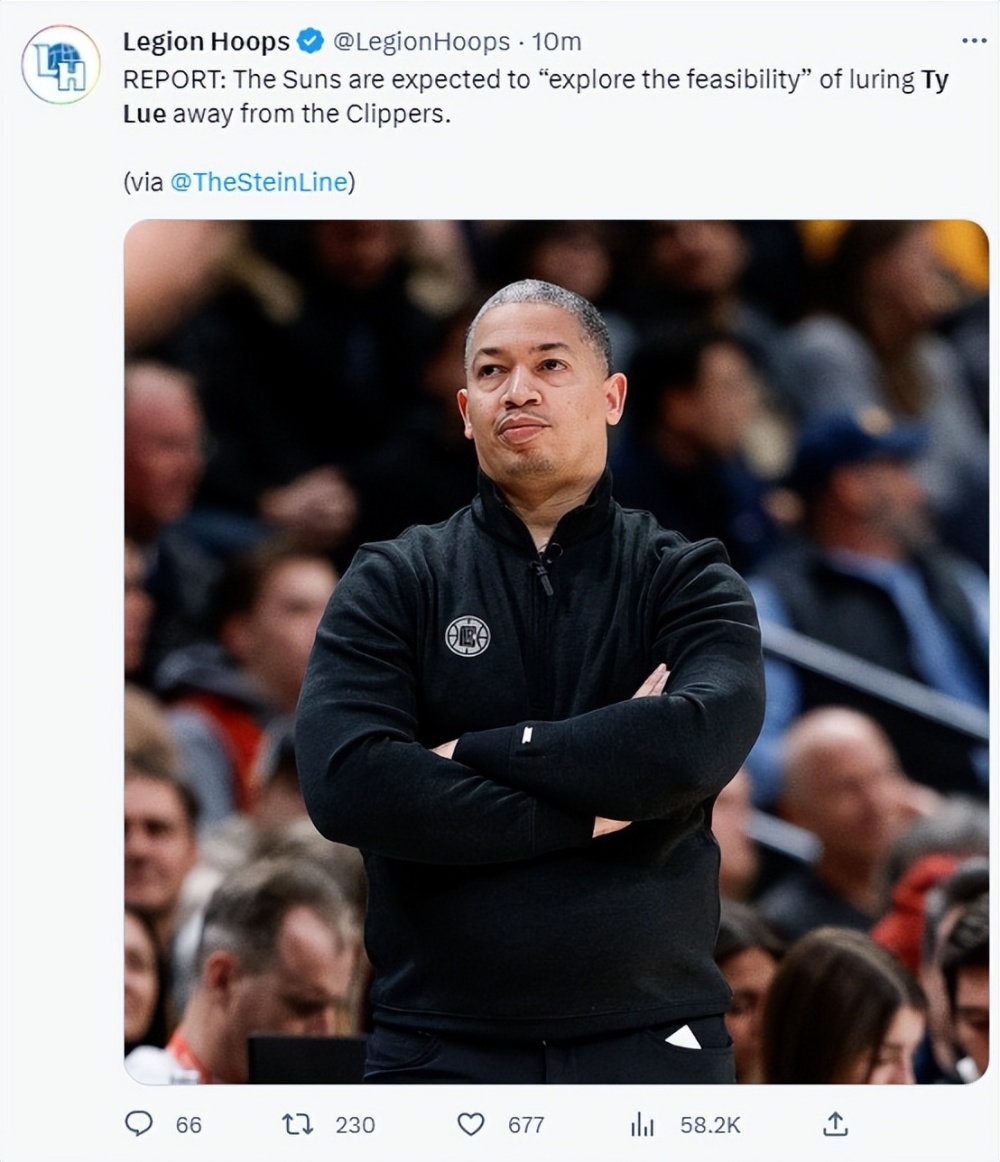Open the view analytics bar chart icon
The image size is (1000, 1162).
(x=643, y=1124)
